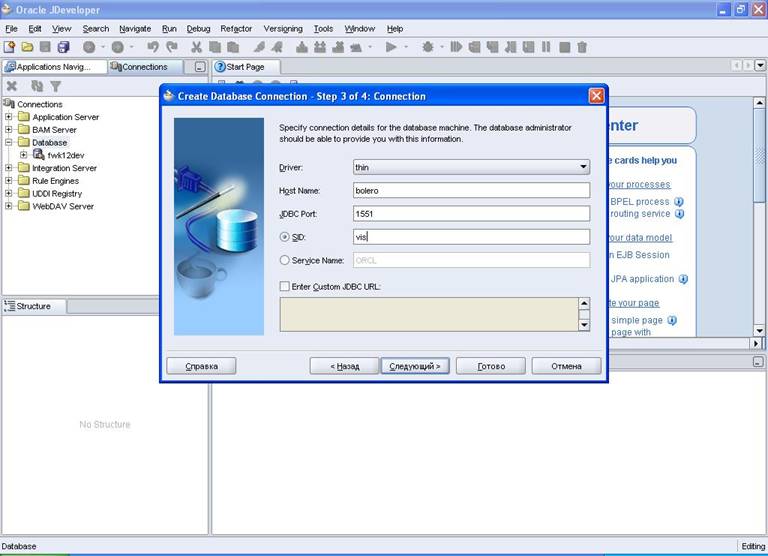Click the Terminate stop square toolbar icon
768x556 pixels.
point(564,47)
